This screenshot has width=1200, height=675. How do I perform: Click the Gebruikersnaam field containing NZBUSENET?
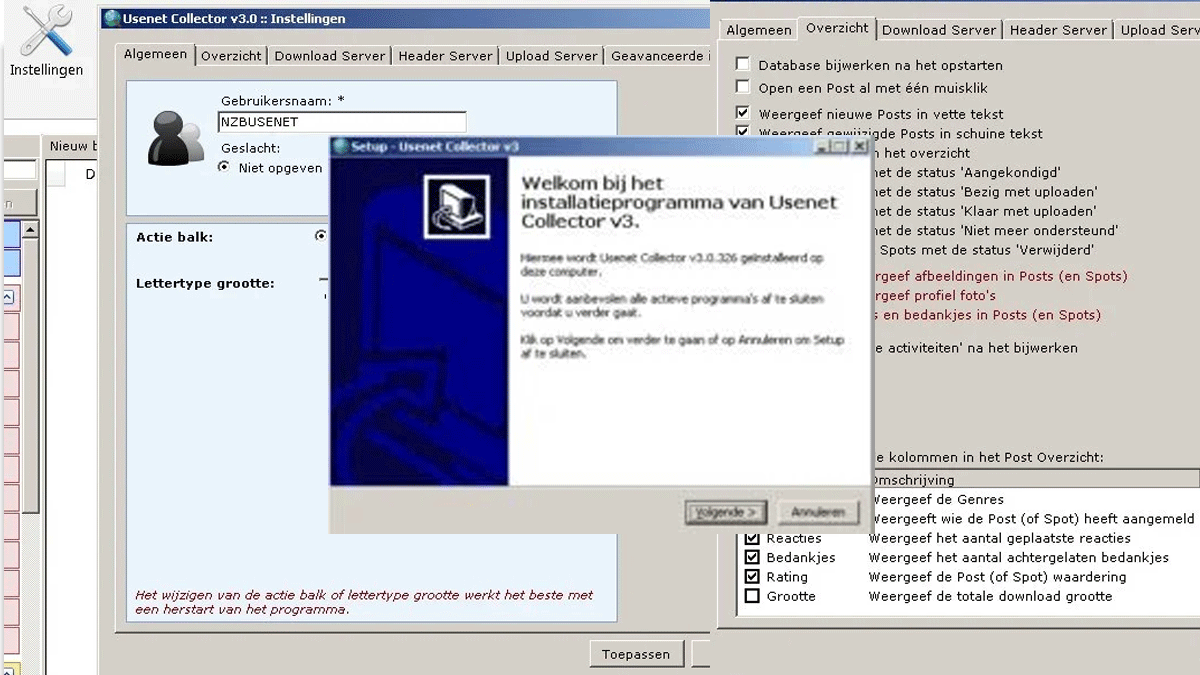coord(342,122)
